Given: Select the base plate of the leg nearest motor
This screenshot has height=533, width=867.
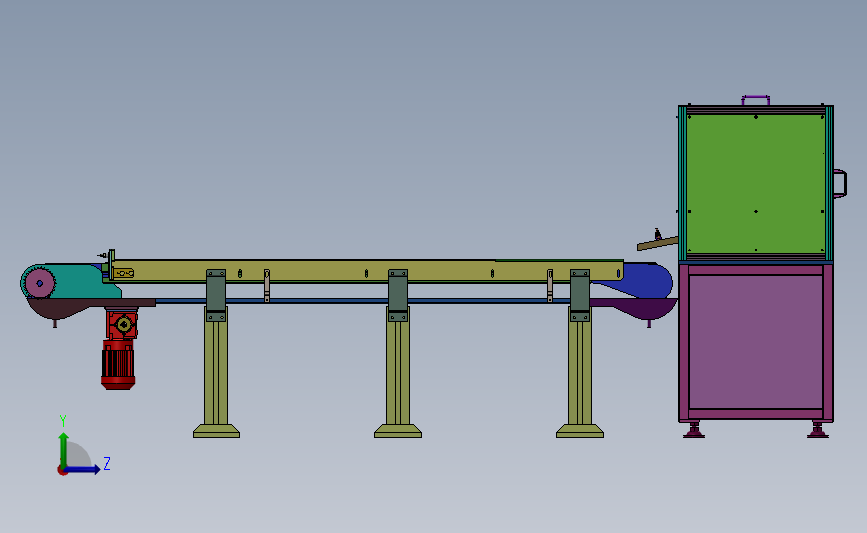Looking at the screenshot, I should point(216,431).
